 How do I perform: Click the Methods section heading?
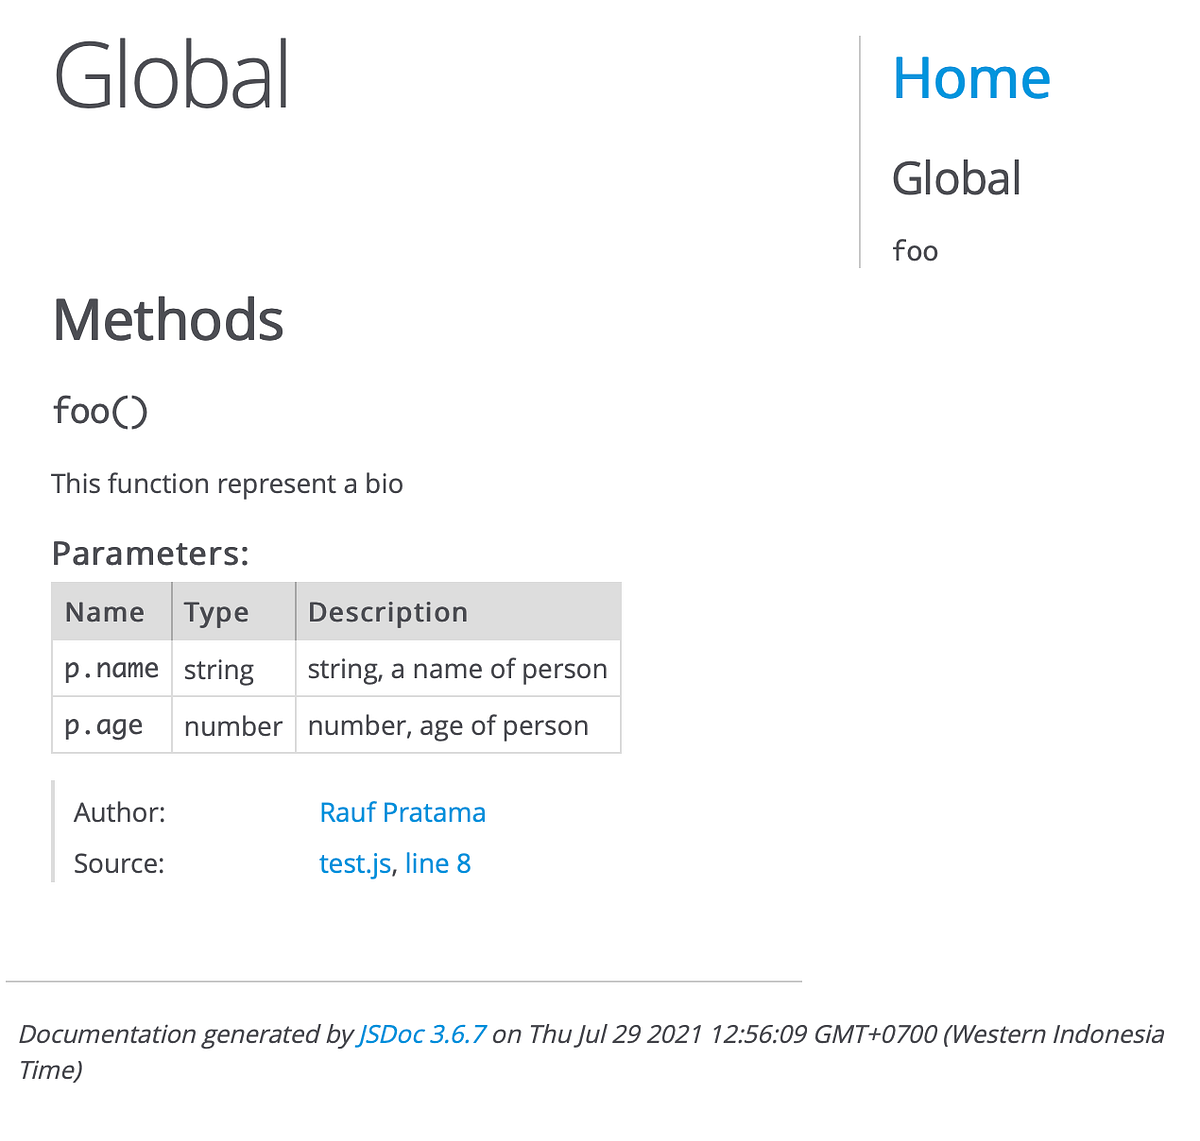[168, 320]
